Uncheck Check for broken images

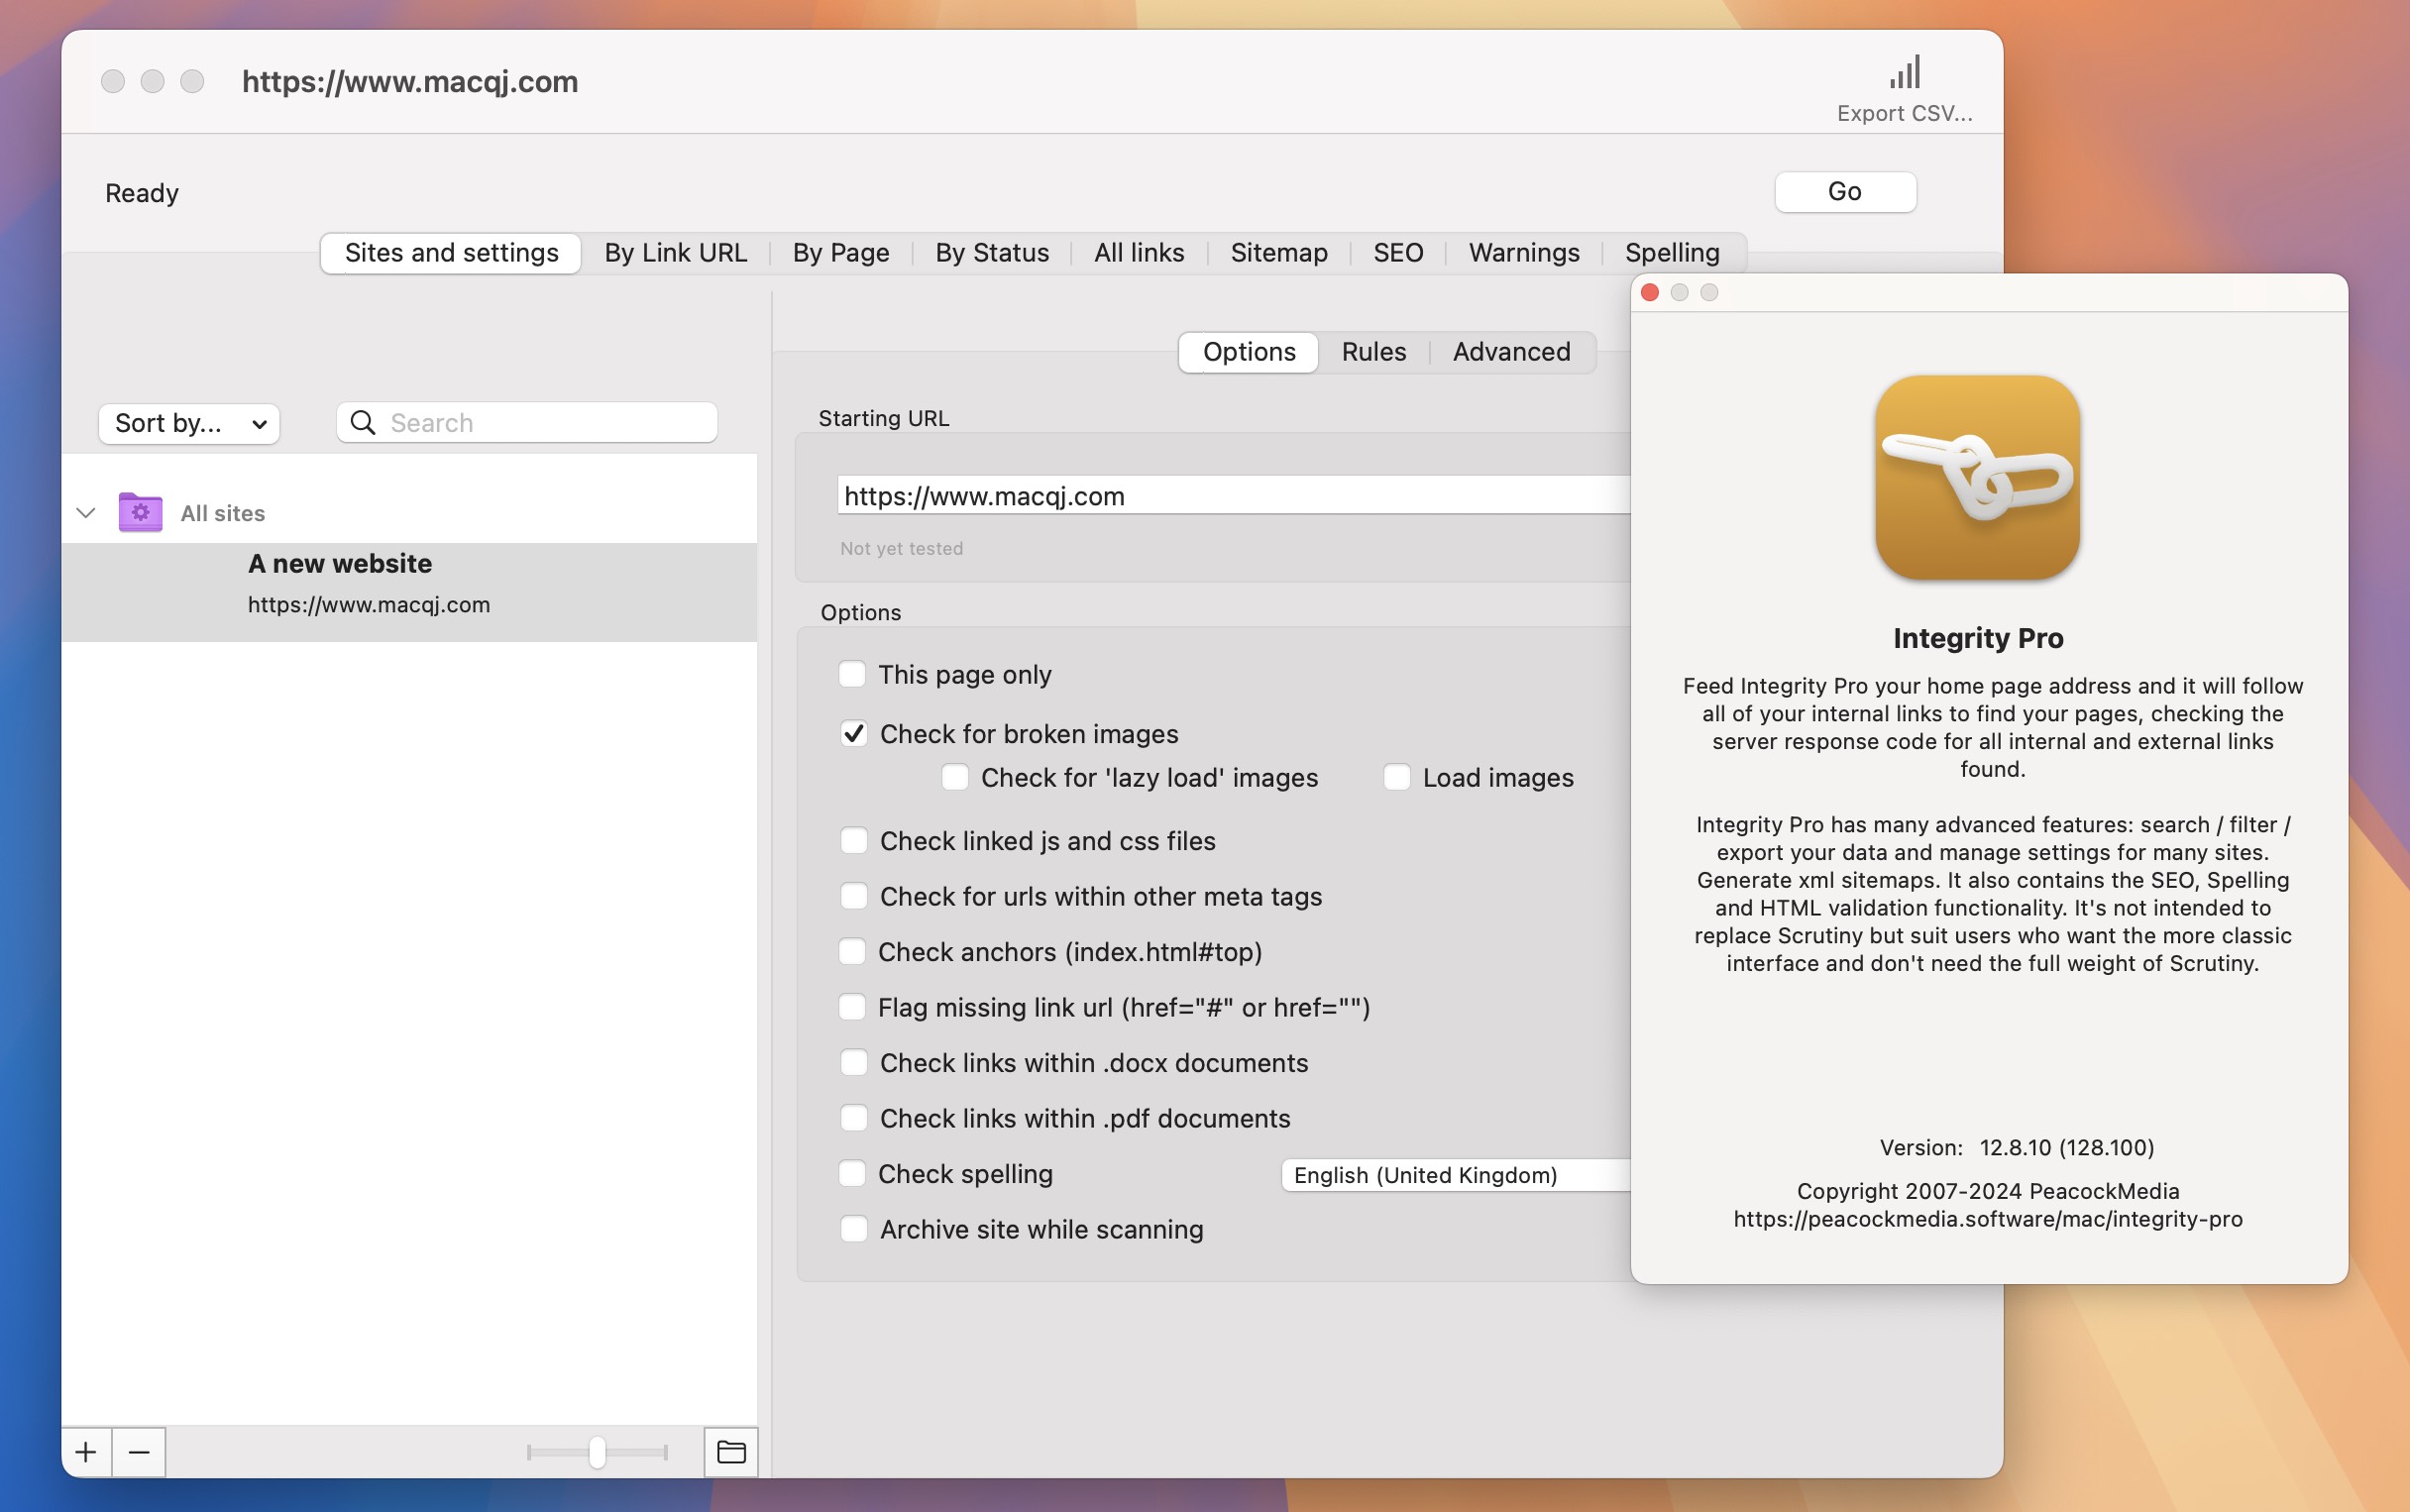(853, 734)
